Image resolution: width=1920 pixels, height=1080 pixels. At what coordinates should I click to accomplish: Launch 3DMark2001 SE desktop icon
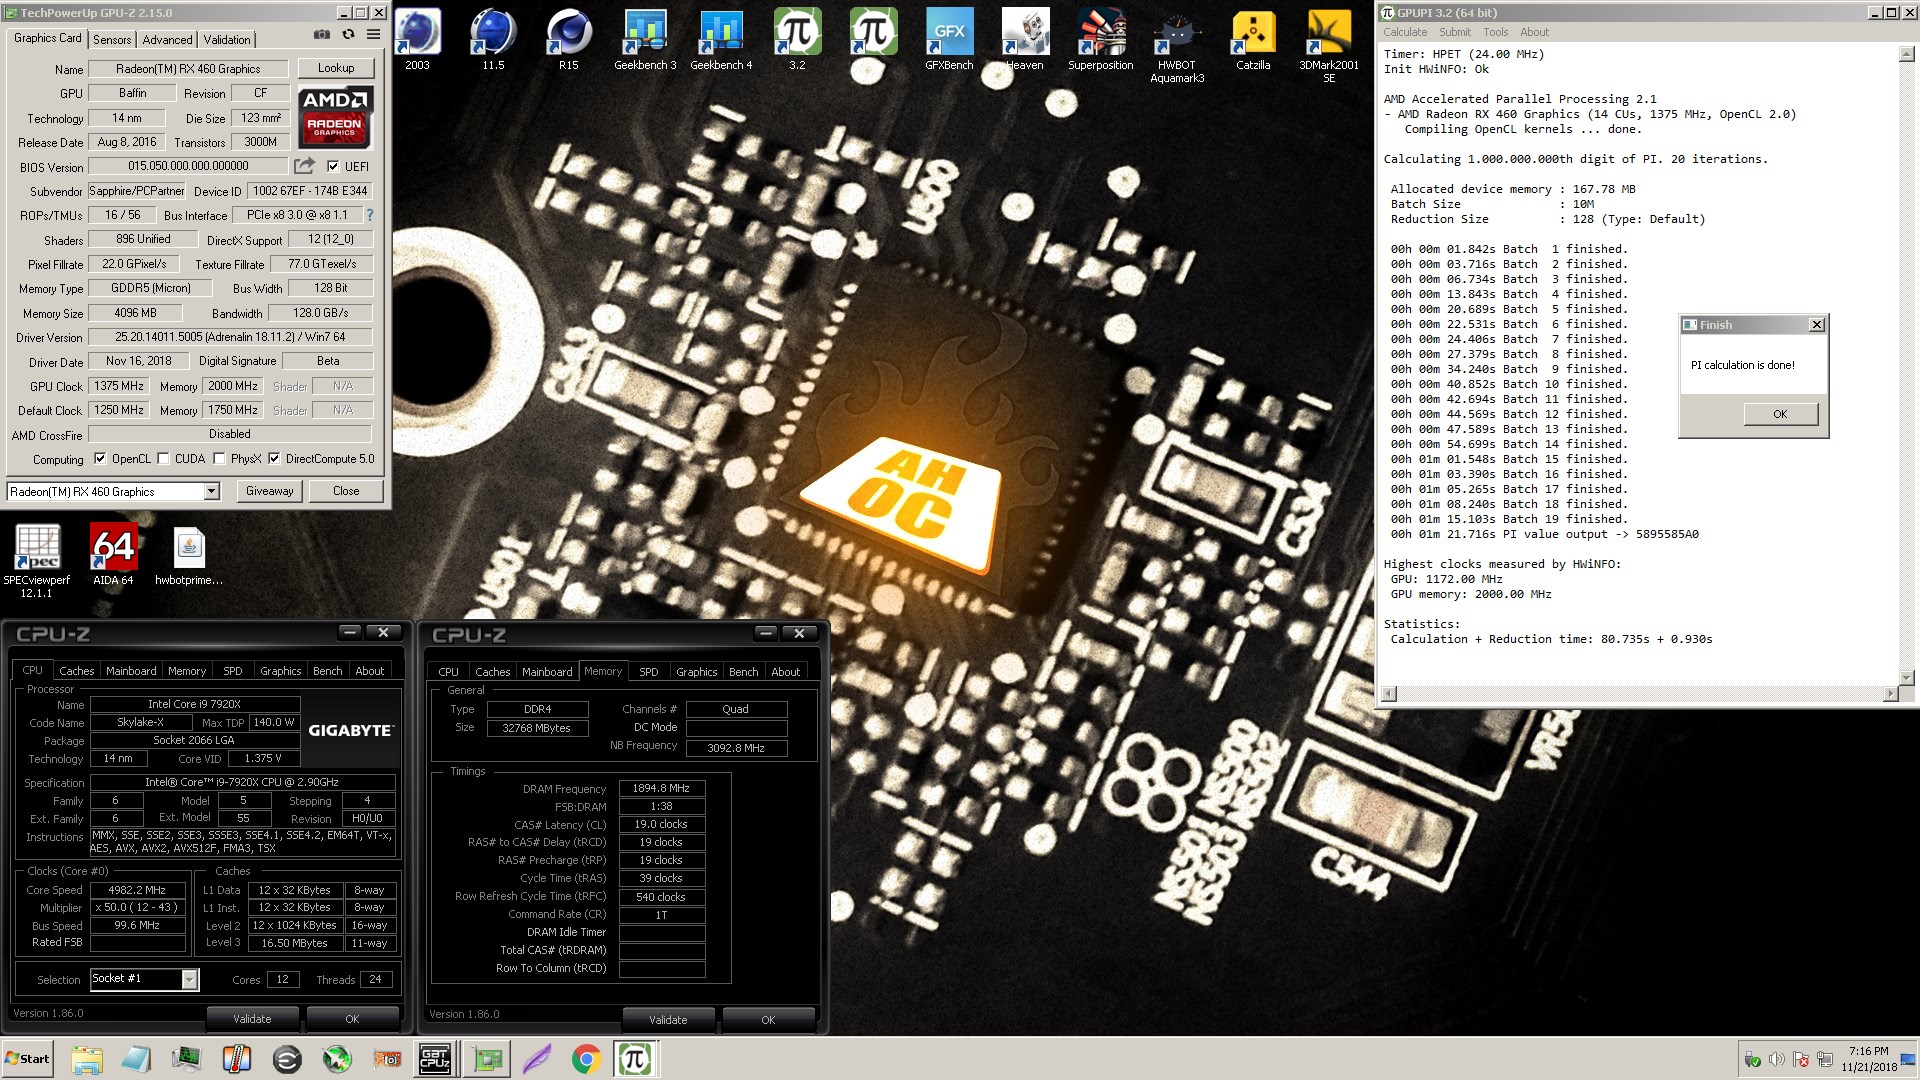point(1329,46)
